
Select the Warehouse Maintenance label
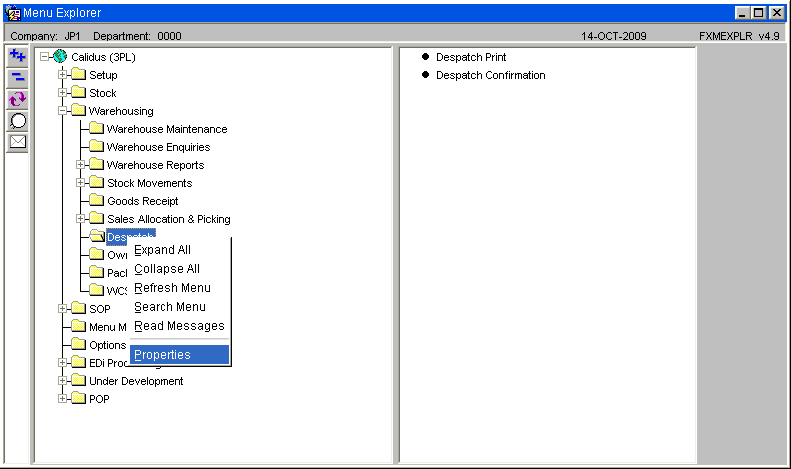(167, 129)
